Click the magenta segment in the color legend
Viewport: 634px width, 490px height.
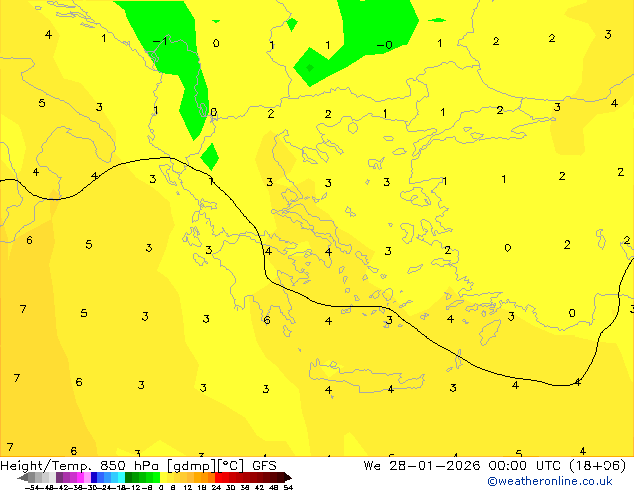pos(80,477)
